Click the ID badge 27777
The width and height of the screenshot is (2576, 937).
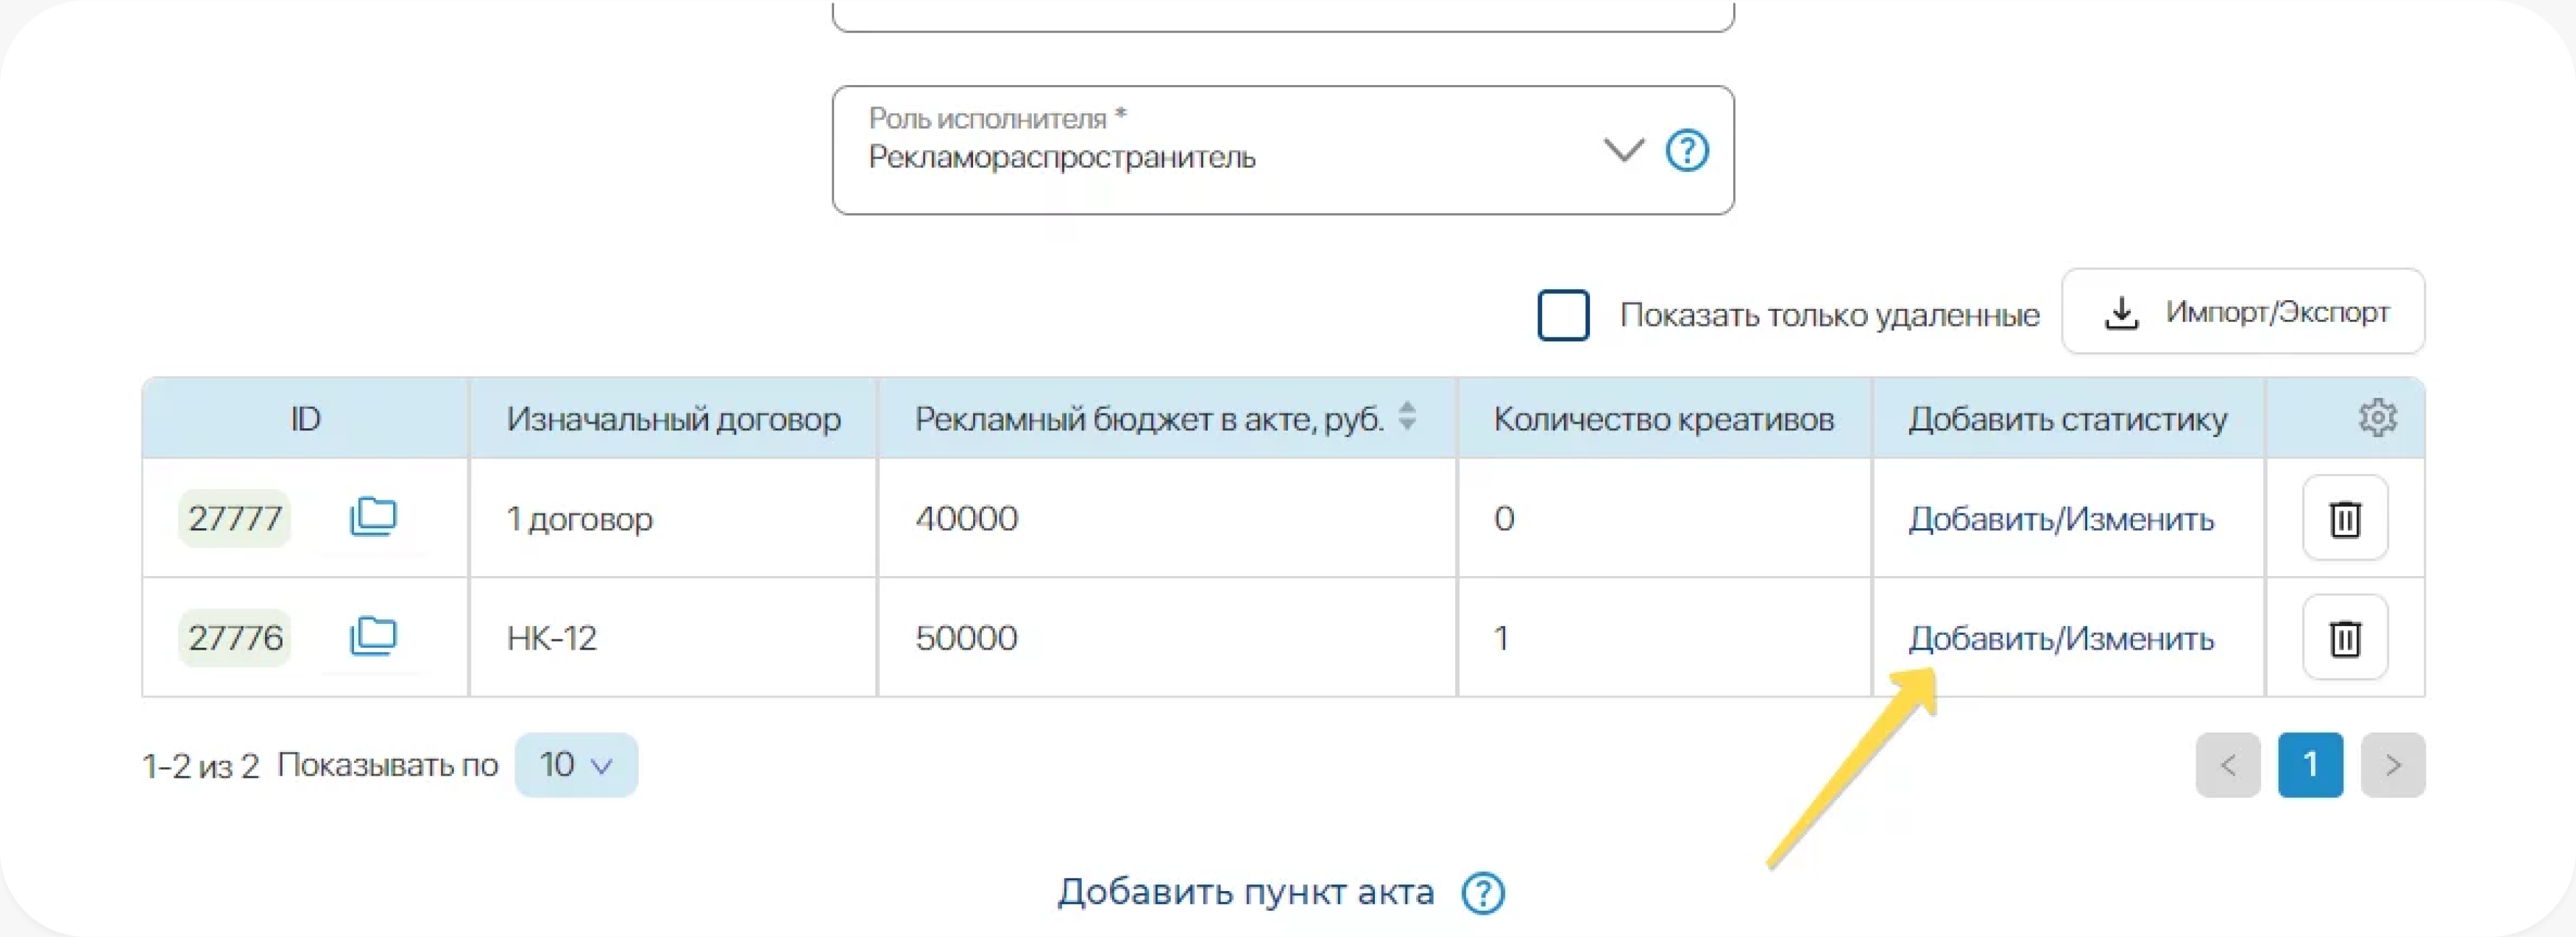[235, 518]
